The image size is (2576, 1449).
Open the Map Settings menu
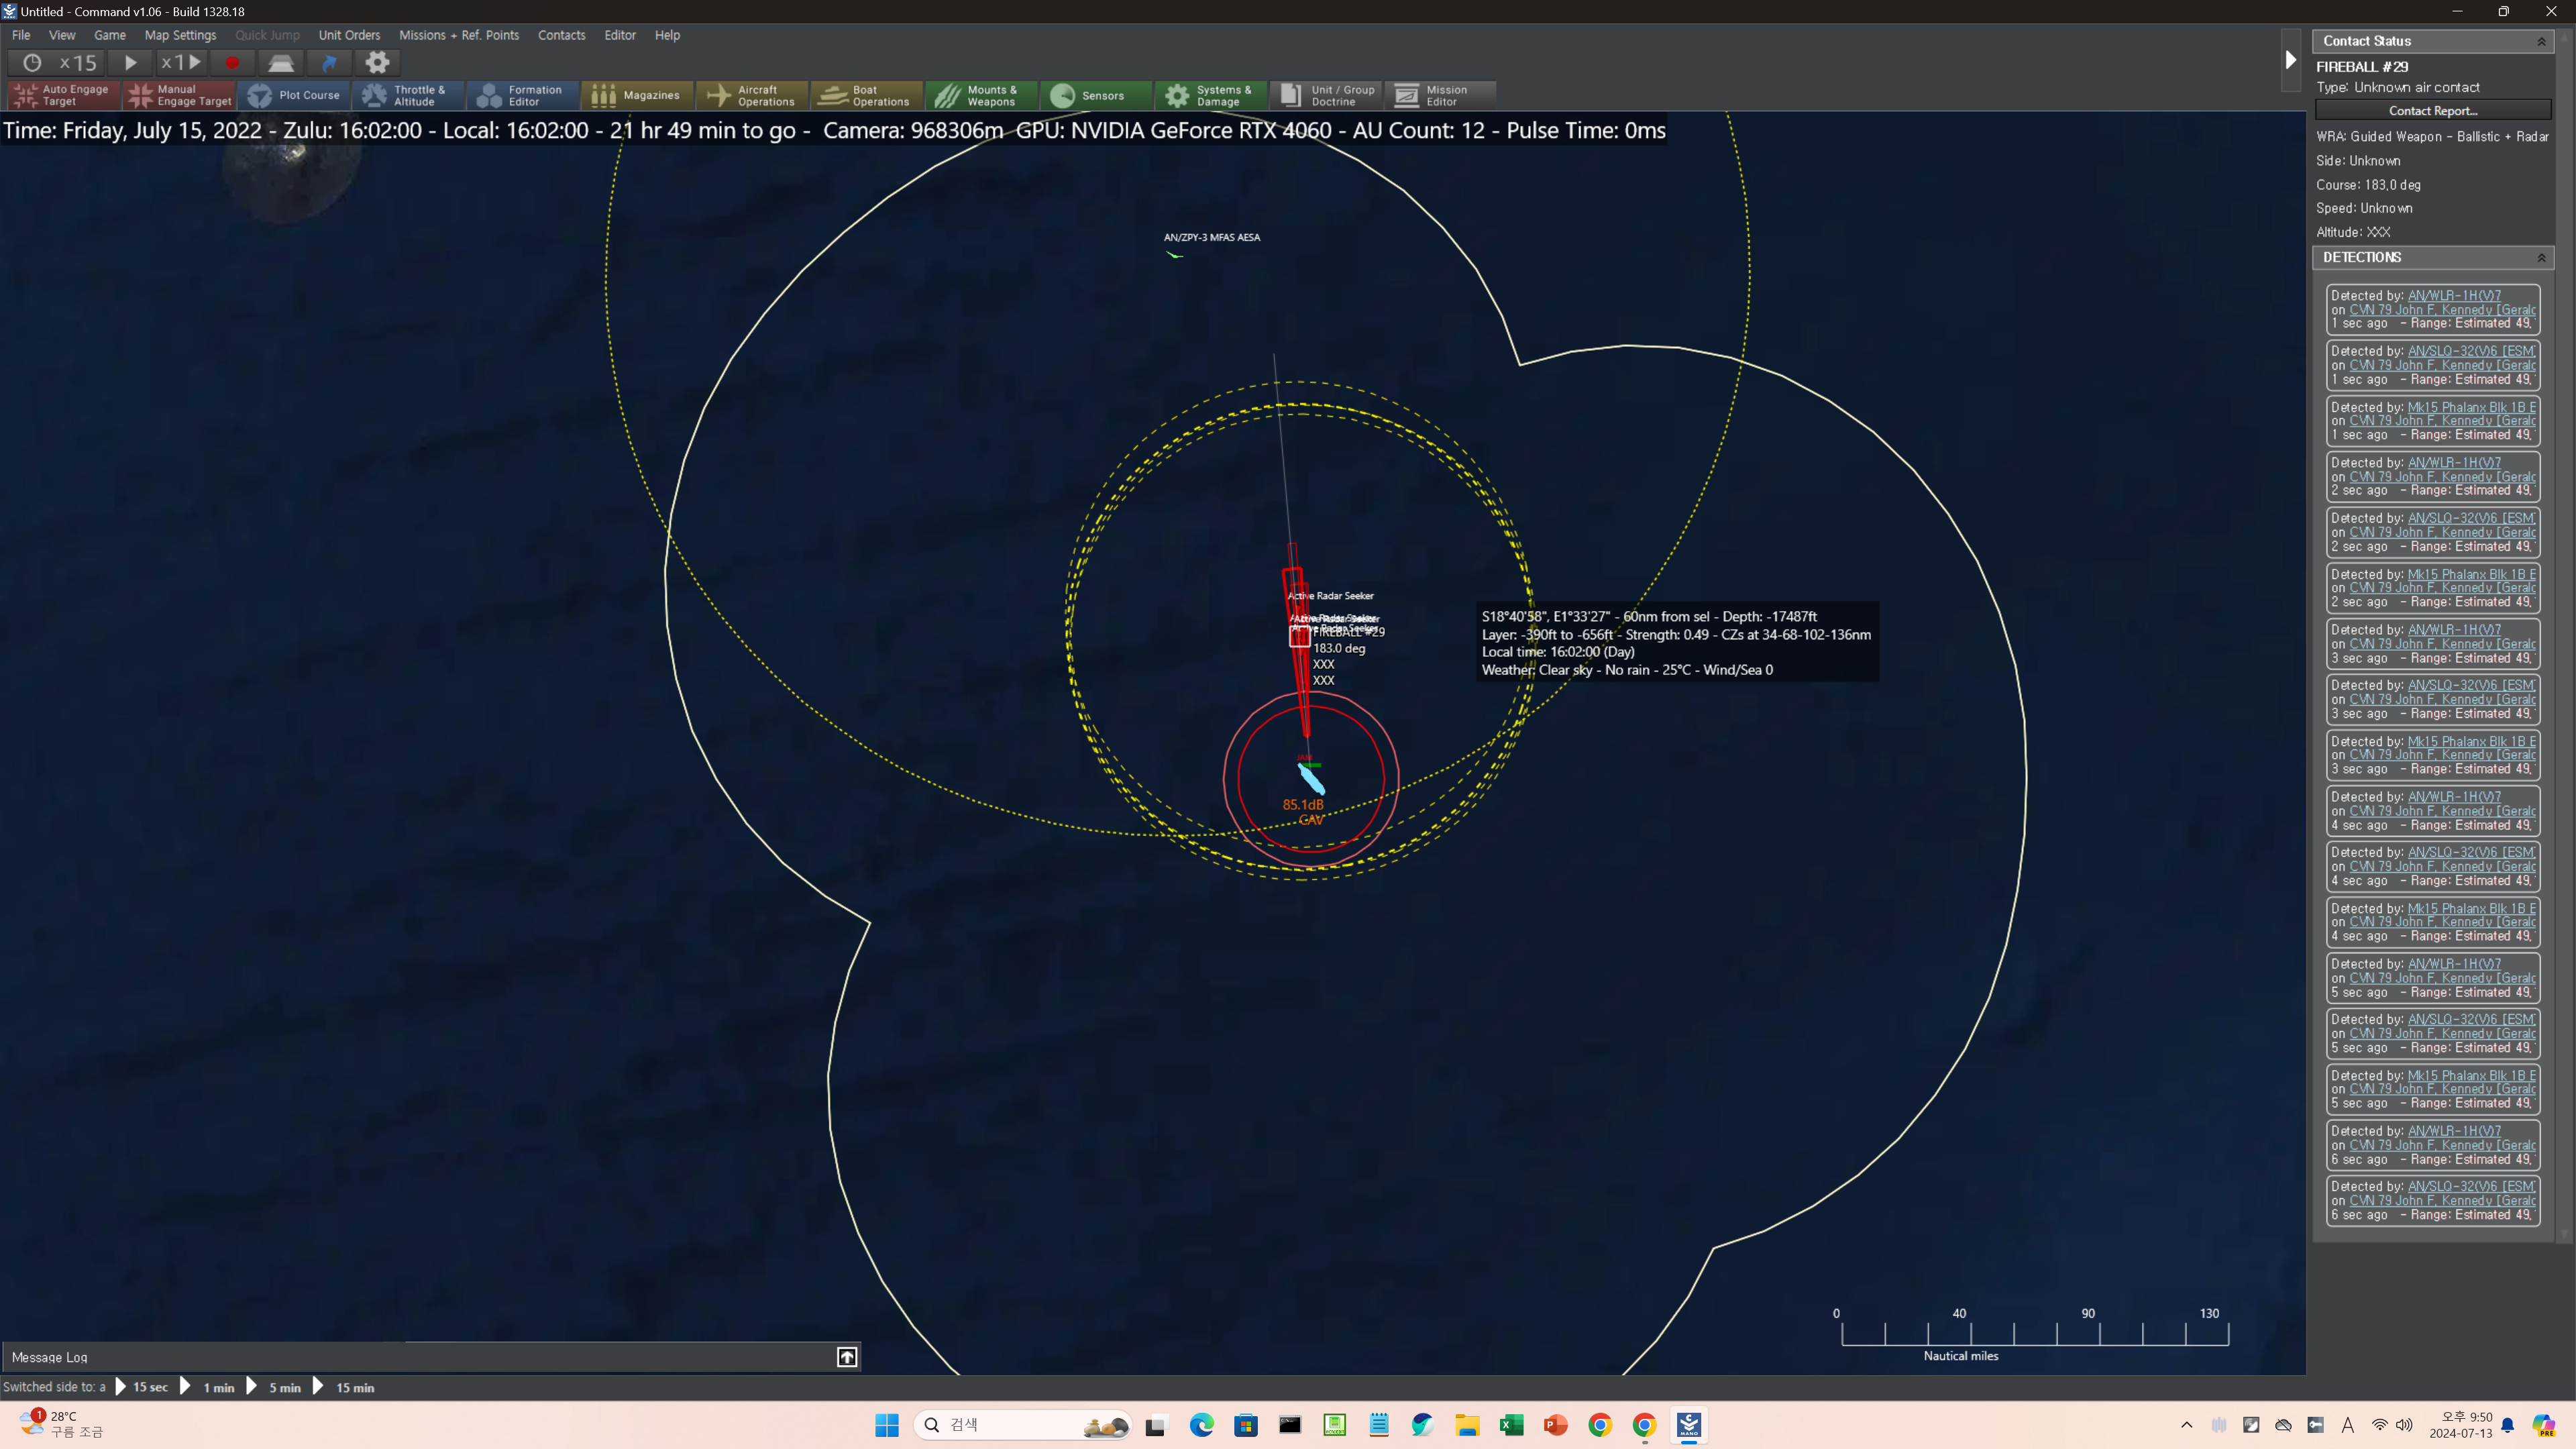pyautogui.click(x=180, y=35)
